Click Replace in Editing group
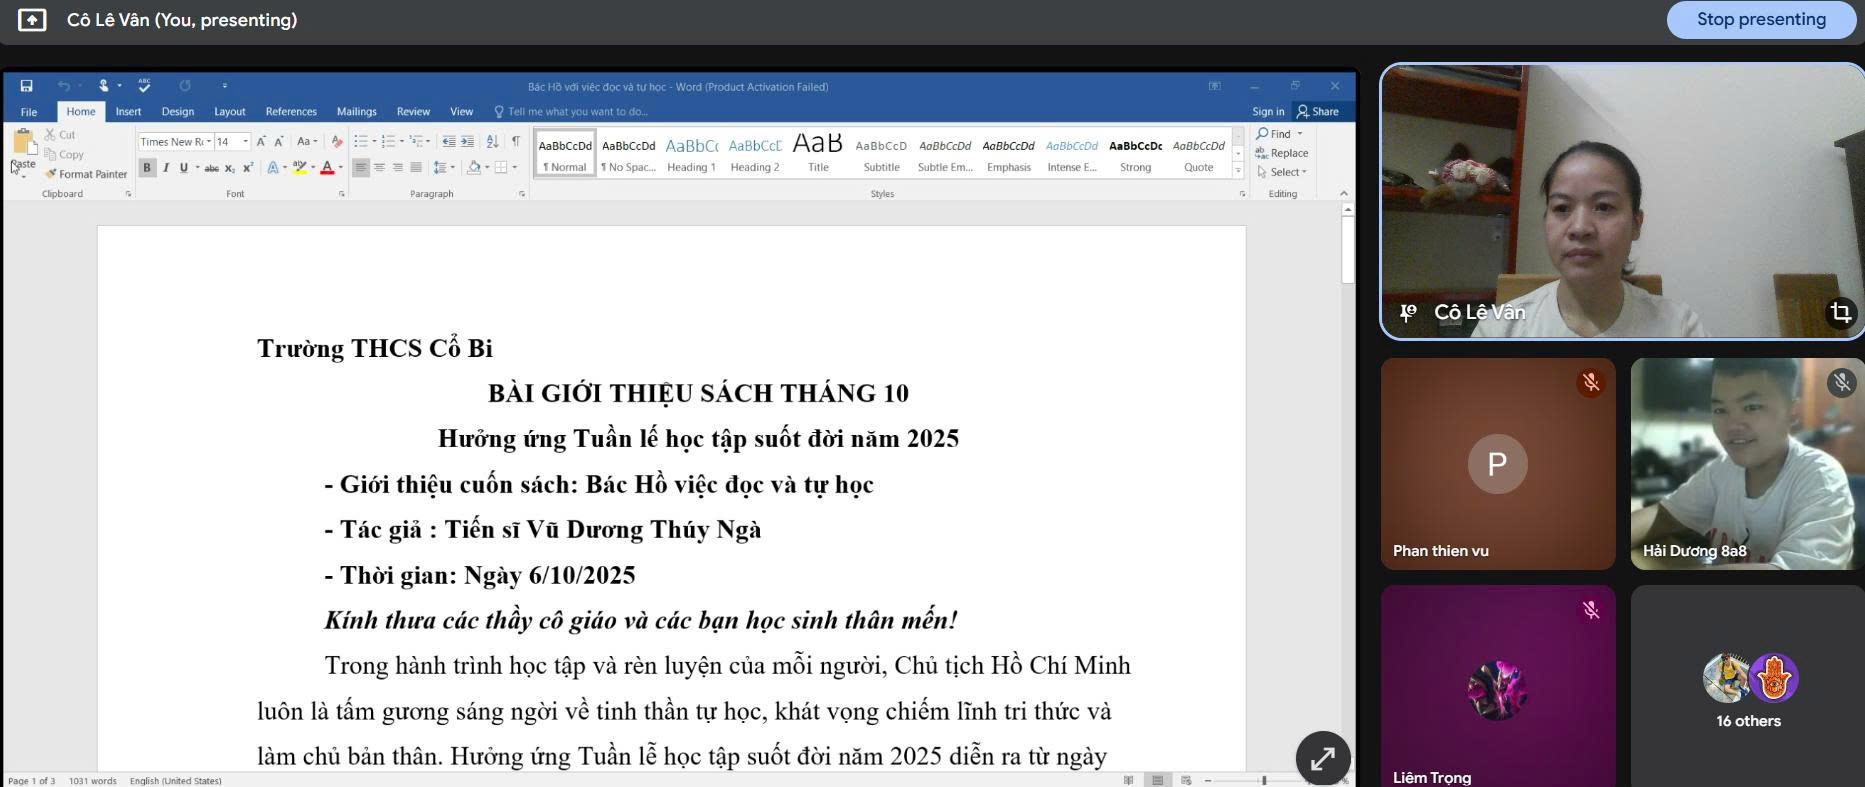 [1282, 153]
